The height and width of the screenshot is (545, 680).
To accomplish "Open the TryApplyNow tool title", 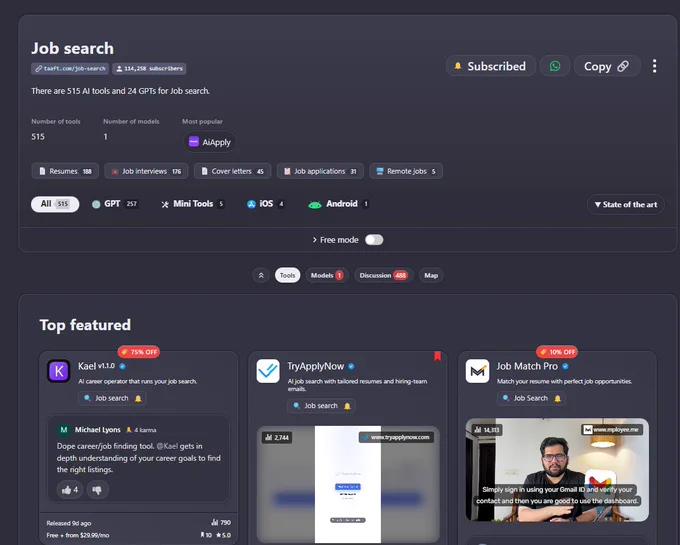I will tap(316, 366).
